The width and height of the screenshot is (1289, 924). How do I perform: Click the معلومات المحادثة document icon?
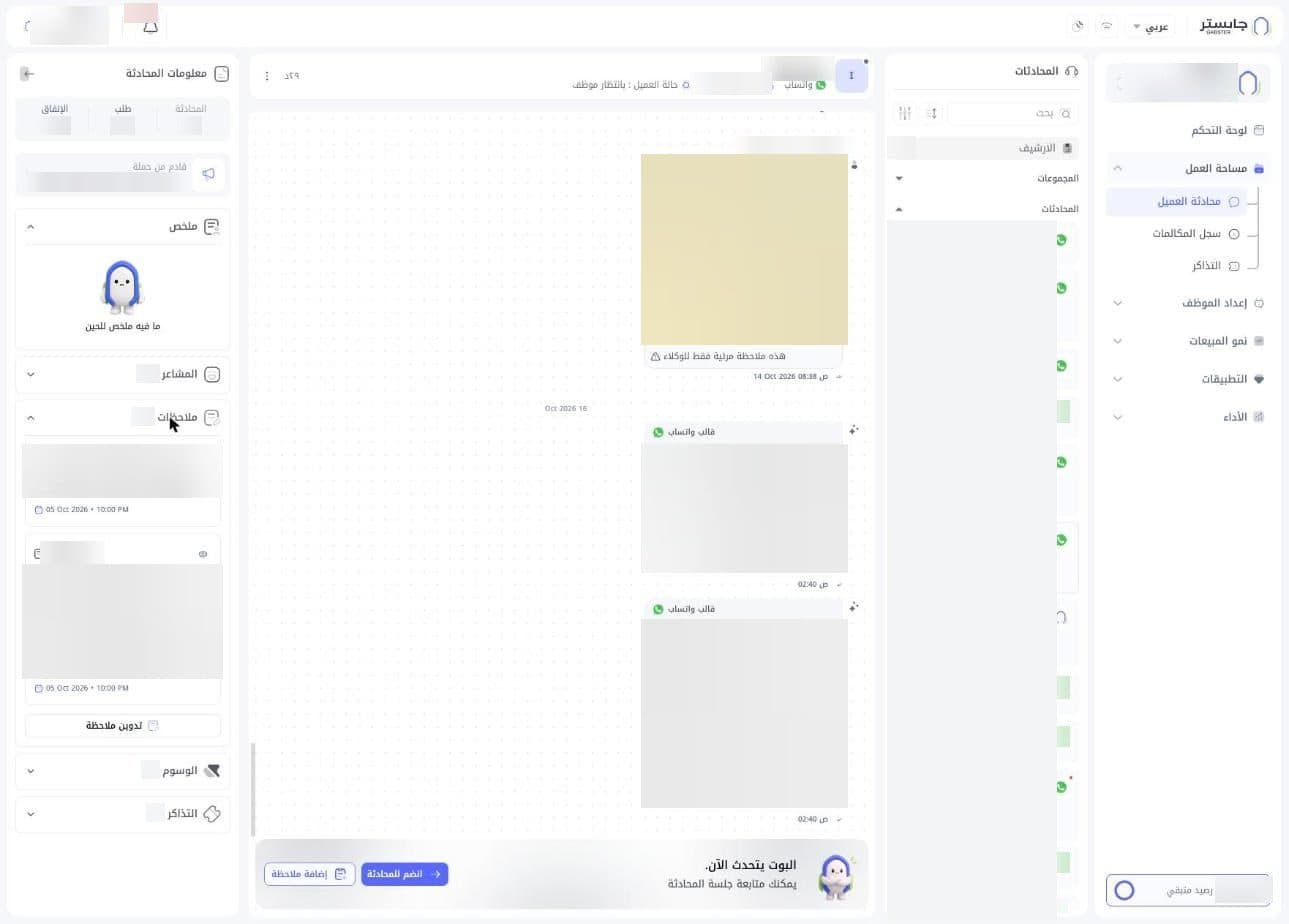click(222, 74)
